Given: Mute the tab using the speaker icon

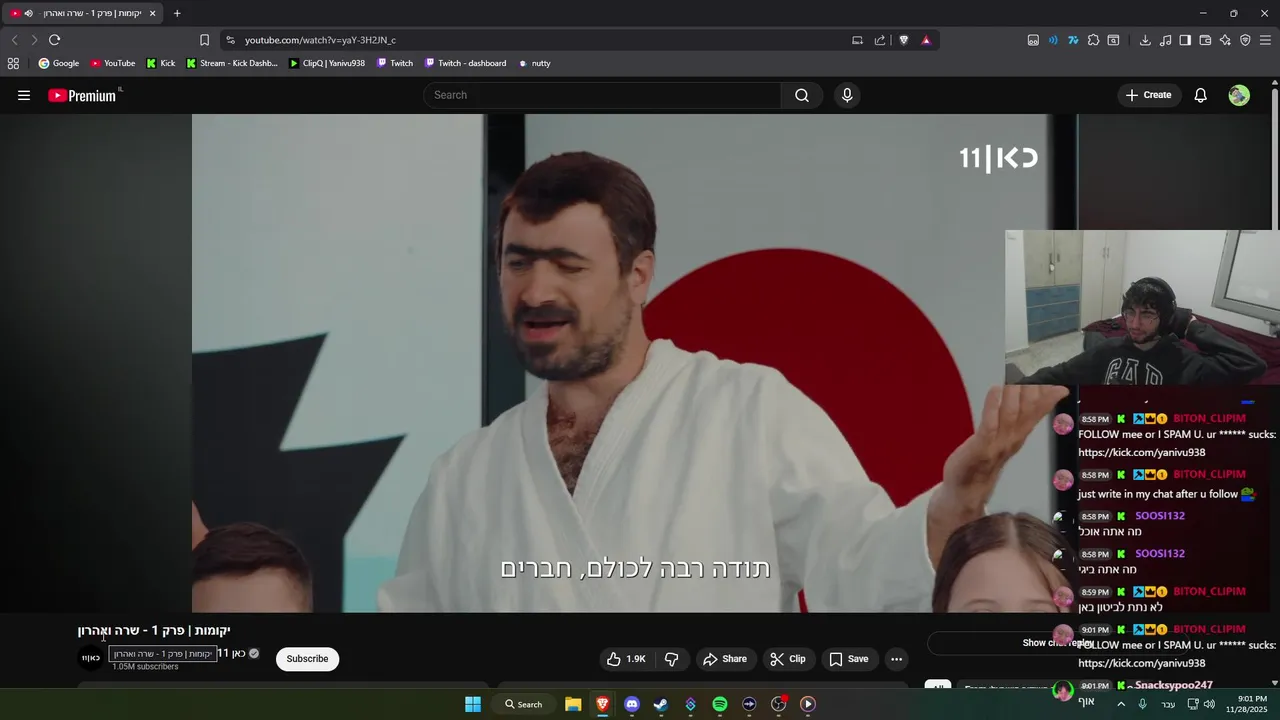Looking at the screenshot, I should pos(28,13).
